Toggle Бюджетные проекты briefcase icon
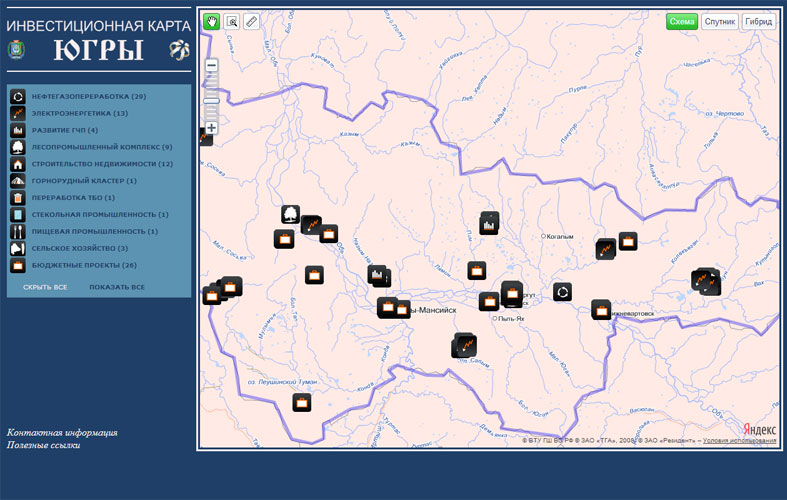The image size is (787, 500). click(x=18, y=266)
